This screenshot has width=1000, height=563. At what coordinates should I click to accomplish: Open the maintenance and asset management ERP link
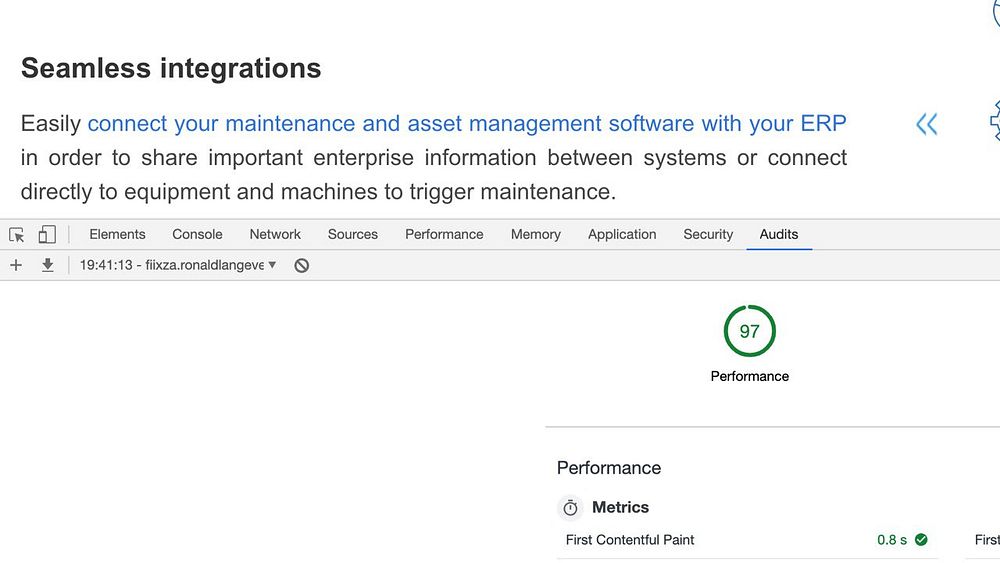pos(467,124)
